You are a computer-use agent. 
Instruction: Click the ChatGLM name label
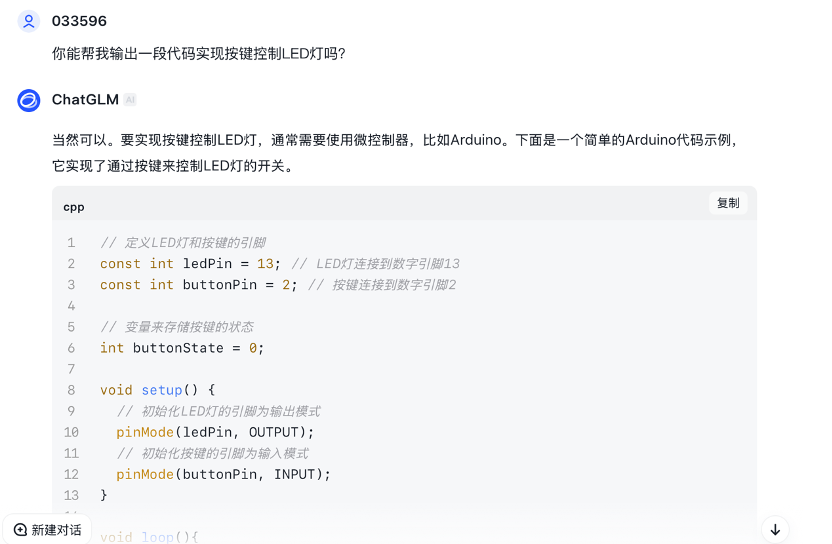(85, 100)
